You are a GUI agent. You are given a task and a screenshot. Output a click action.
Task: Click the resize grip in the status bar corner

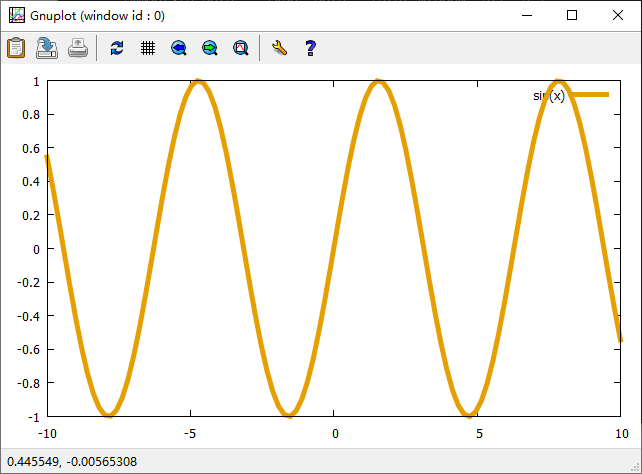635,467
